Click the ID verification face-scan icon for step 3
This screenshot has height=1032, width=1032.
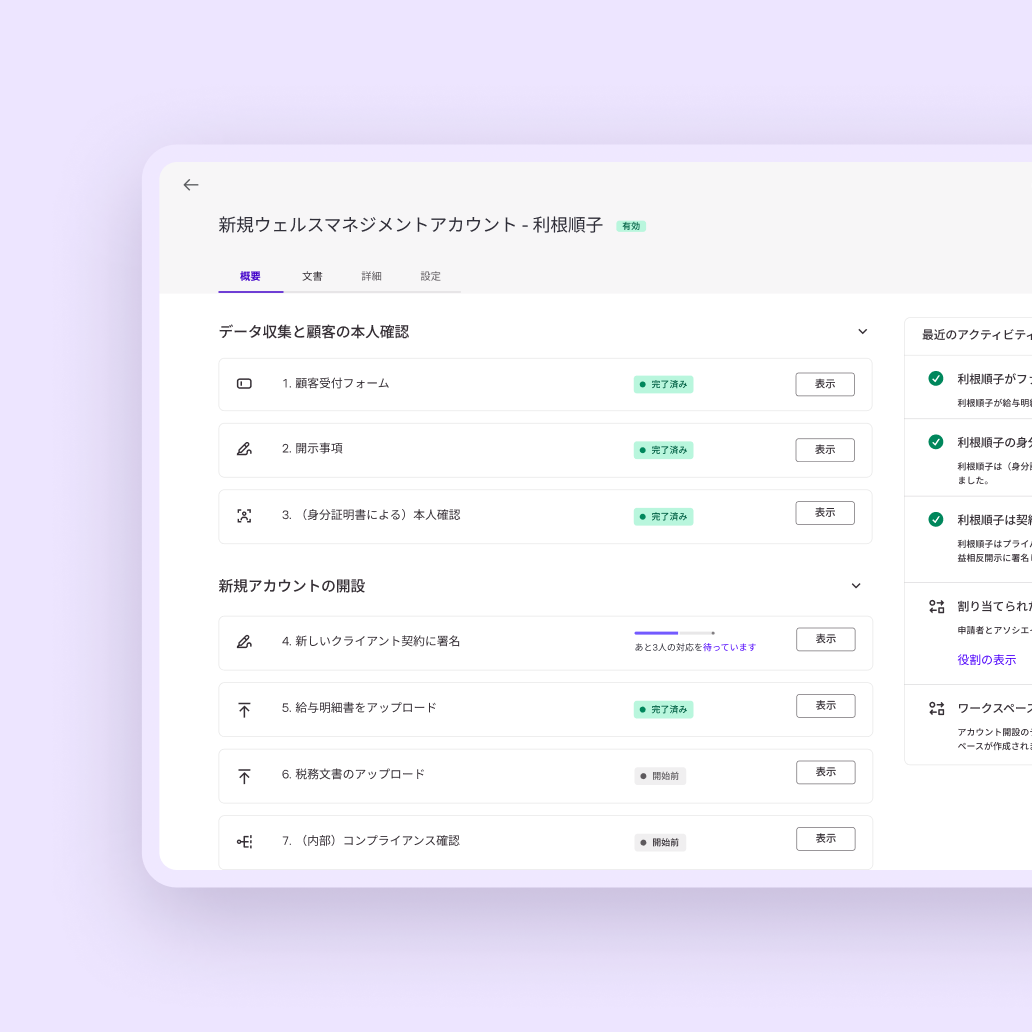point(246,516)
